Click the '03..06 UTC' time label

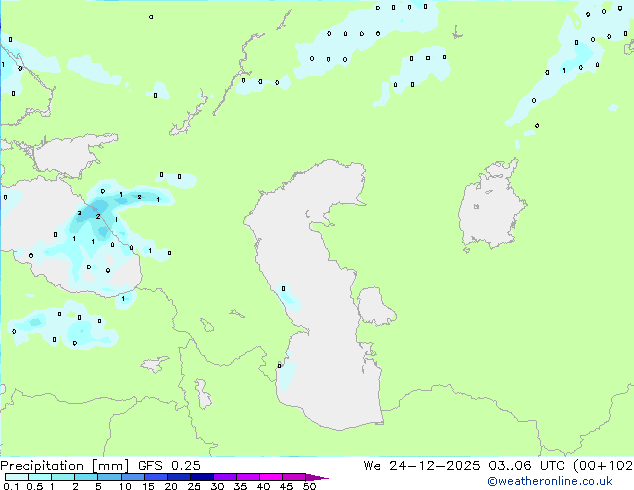[526, 466]
